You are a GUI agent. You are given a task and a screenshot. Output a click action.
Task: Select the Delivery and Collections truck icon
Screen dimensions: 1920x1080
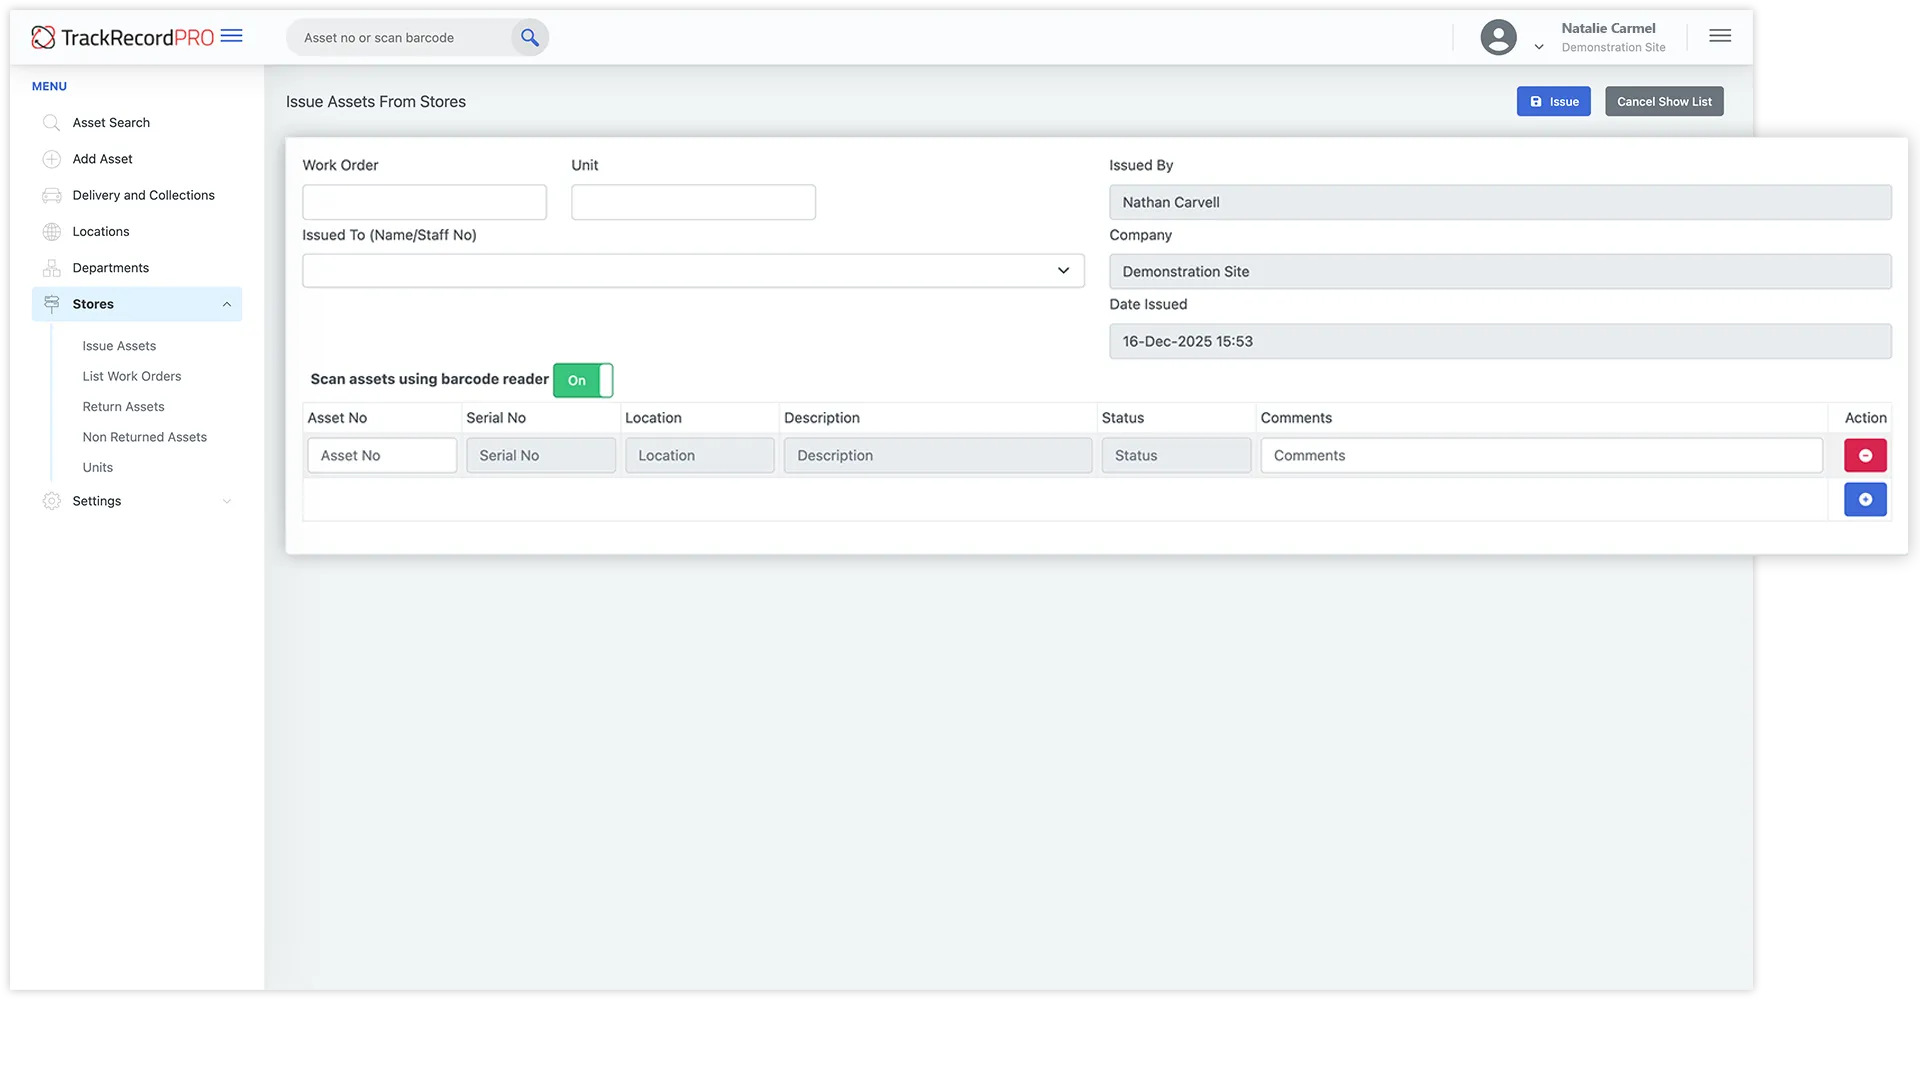tap(52, 195)
